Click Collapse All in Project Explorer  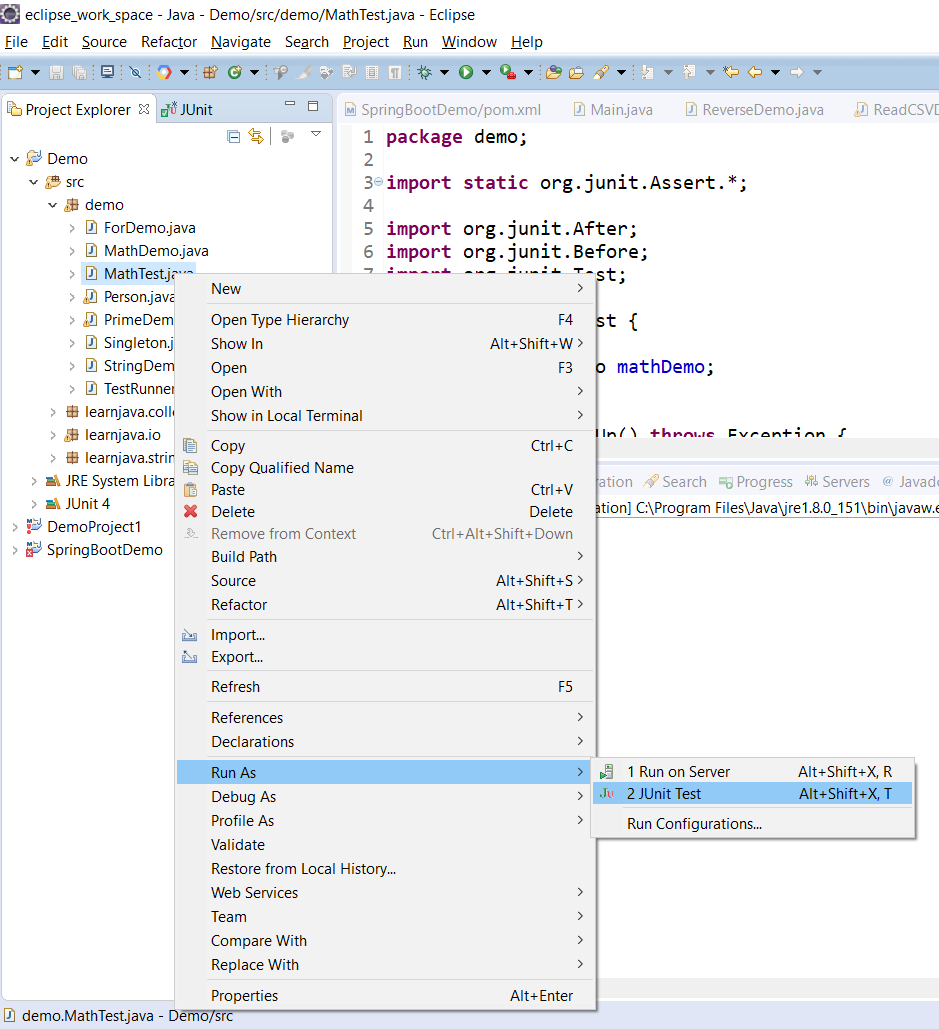coord(234,136)
